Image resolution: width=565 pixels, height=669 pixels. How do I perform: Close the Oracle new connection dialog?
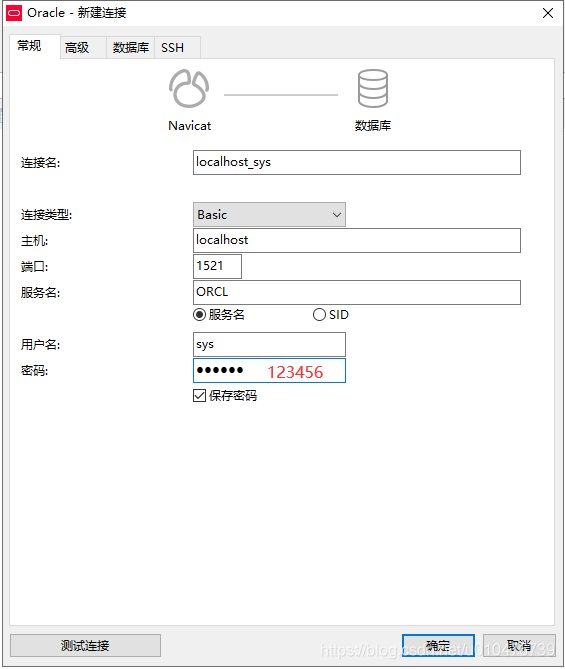[x=548, y=13]
